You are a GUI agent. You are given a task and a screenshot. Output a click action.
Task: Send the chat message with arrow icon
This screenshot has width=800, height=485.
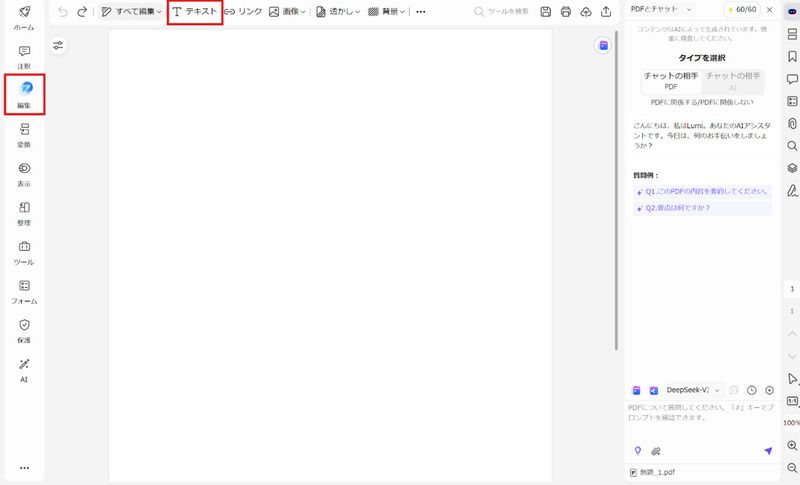click(x=768, y=451)
